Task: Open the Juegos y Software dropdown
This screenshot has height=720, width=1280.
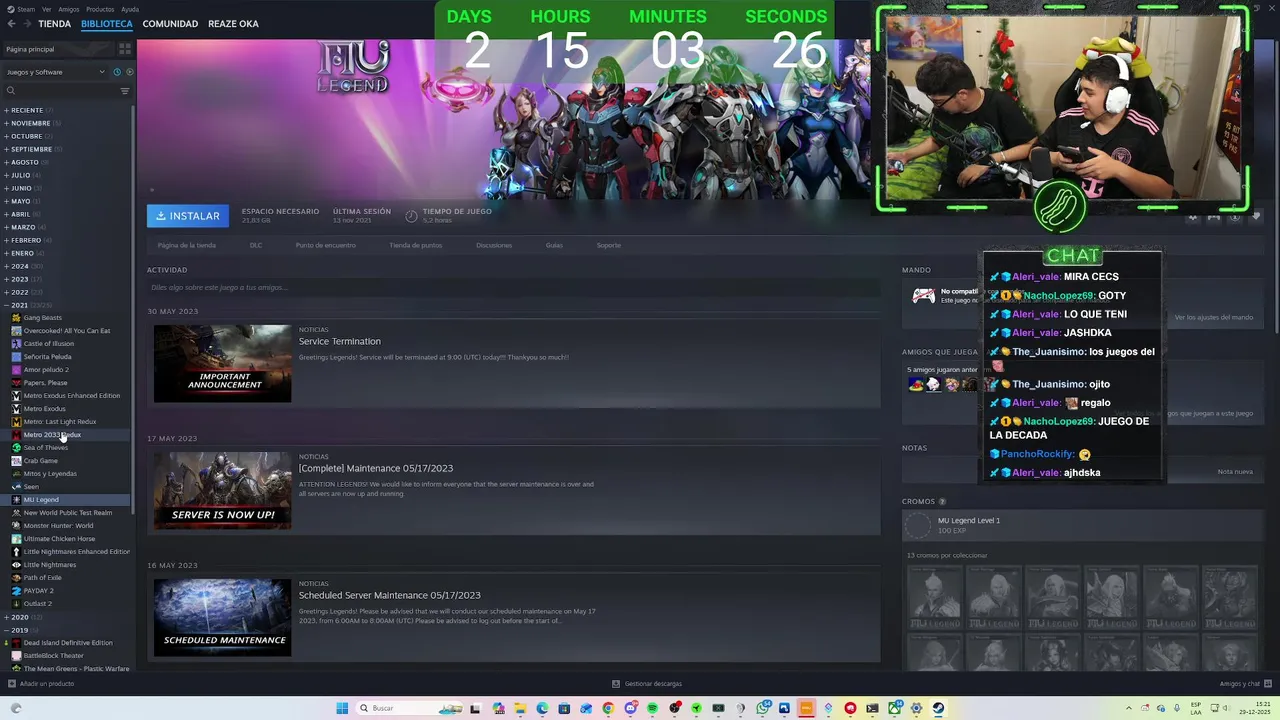Action: 55,72
